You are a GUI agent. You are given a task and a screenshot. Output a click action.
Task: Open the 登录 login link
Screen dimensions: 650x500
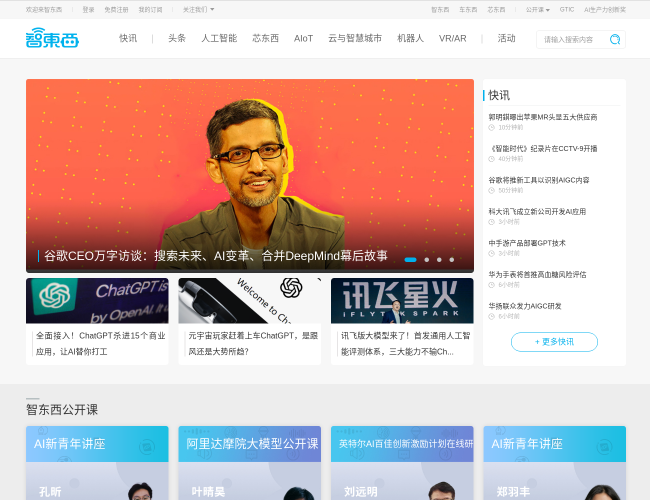pyautogui.click(x=88, y=10)
